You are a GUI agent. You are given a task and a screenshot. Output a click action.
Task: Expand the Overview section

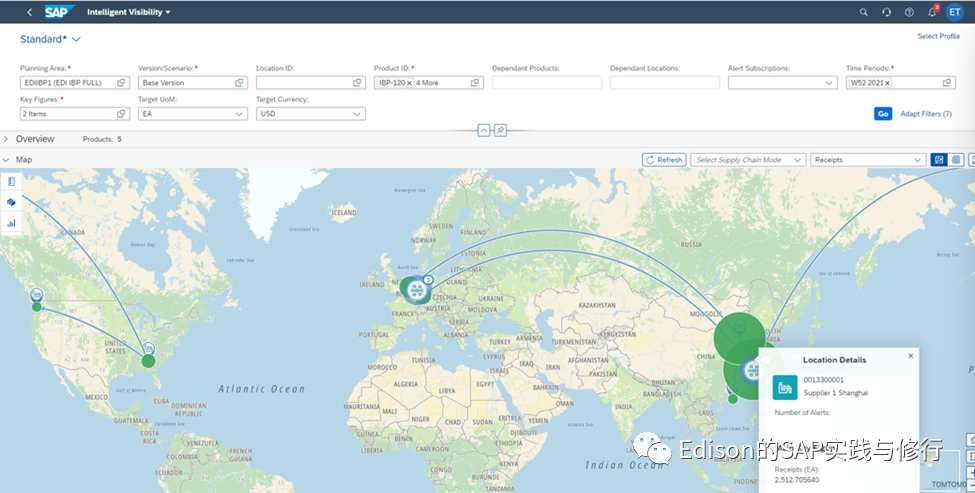point(6,139)
